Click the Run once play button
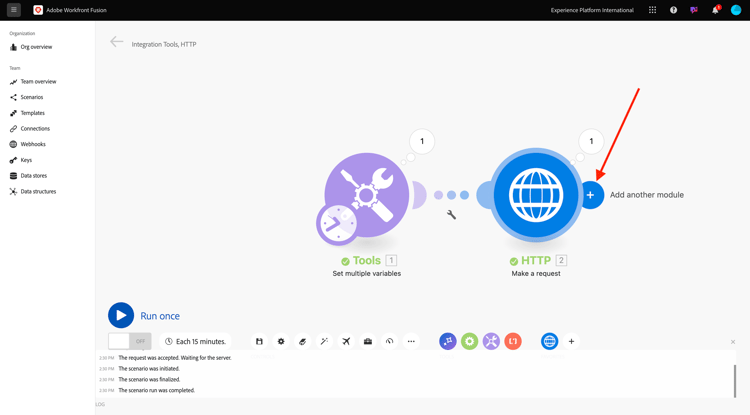Image resolution: width=750 pixels, height=415 pixels. point(121,315)
